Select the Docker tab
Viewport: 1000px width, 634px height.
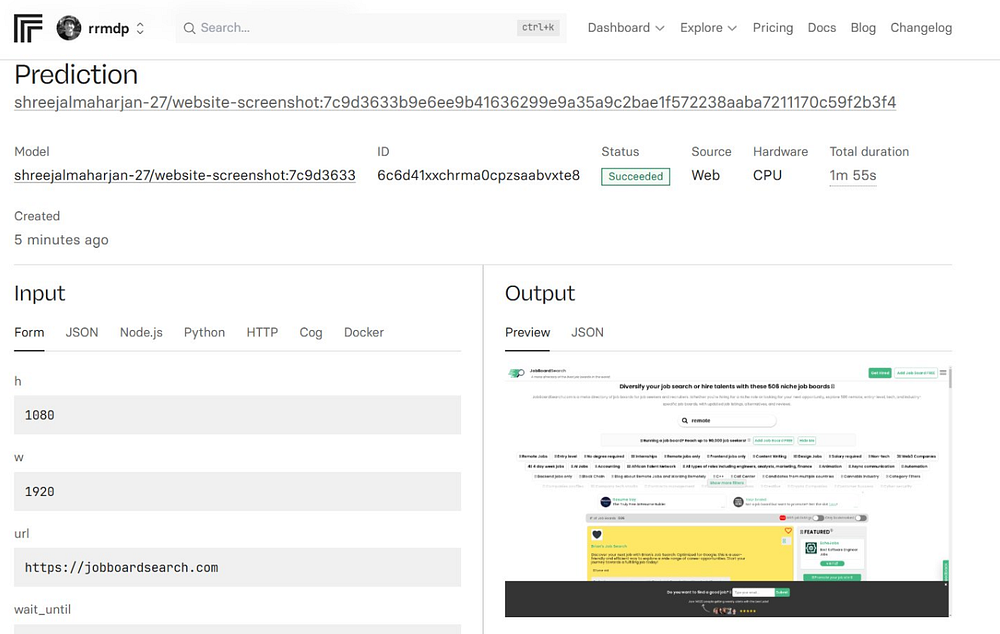tap(364, 332)
